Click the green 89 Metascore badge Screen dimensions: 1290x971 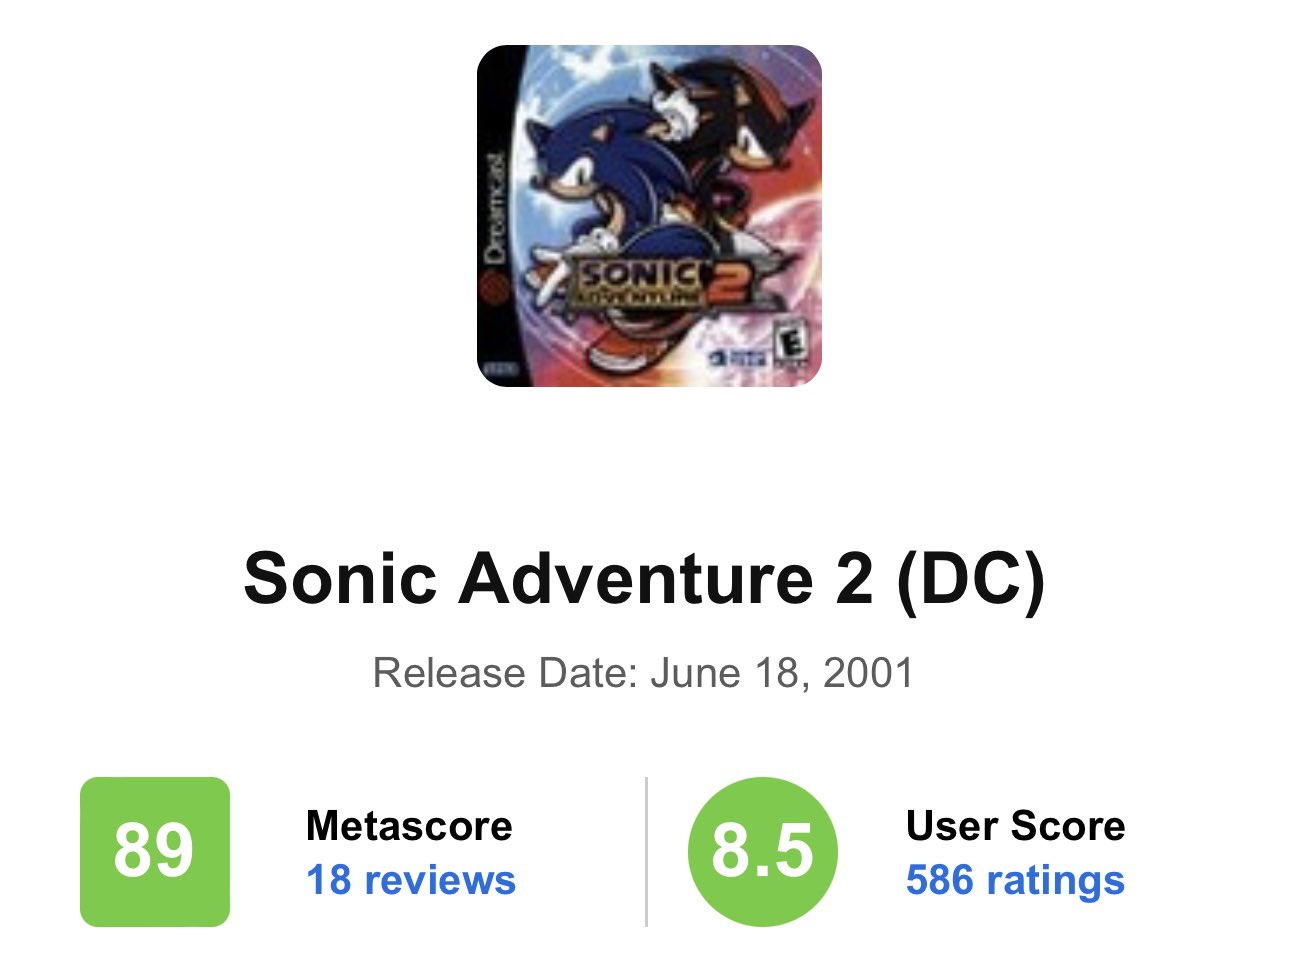(155, 851)
